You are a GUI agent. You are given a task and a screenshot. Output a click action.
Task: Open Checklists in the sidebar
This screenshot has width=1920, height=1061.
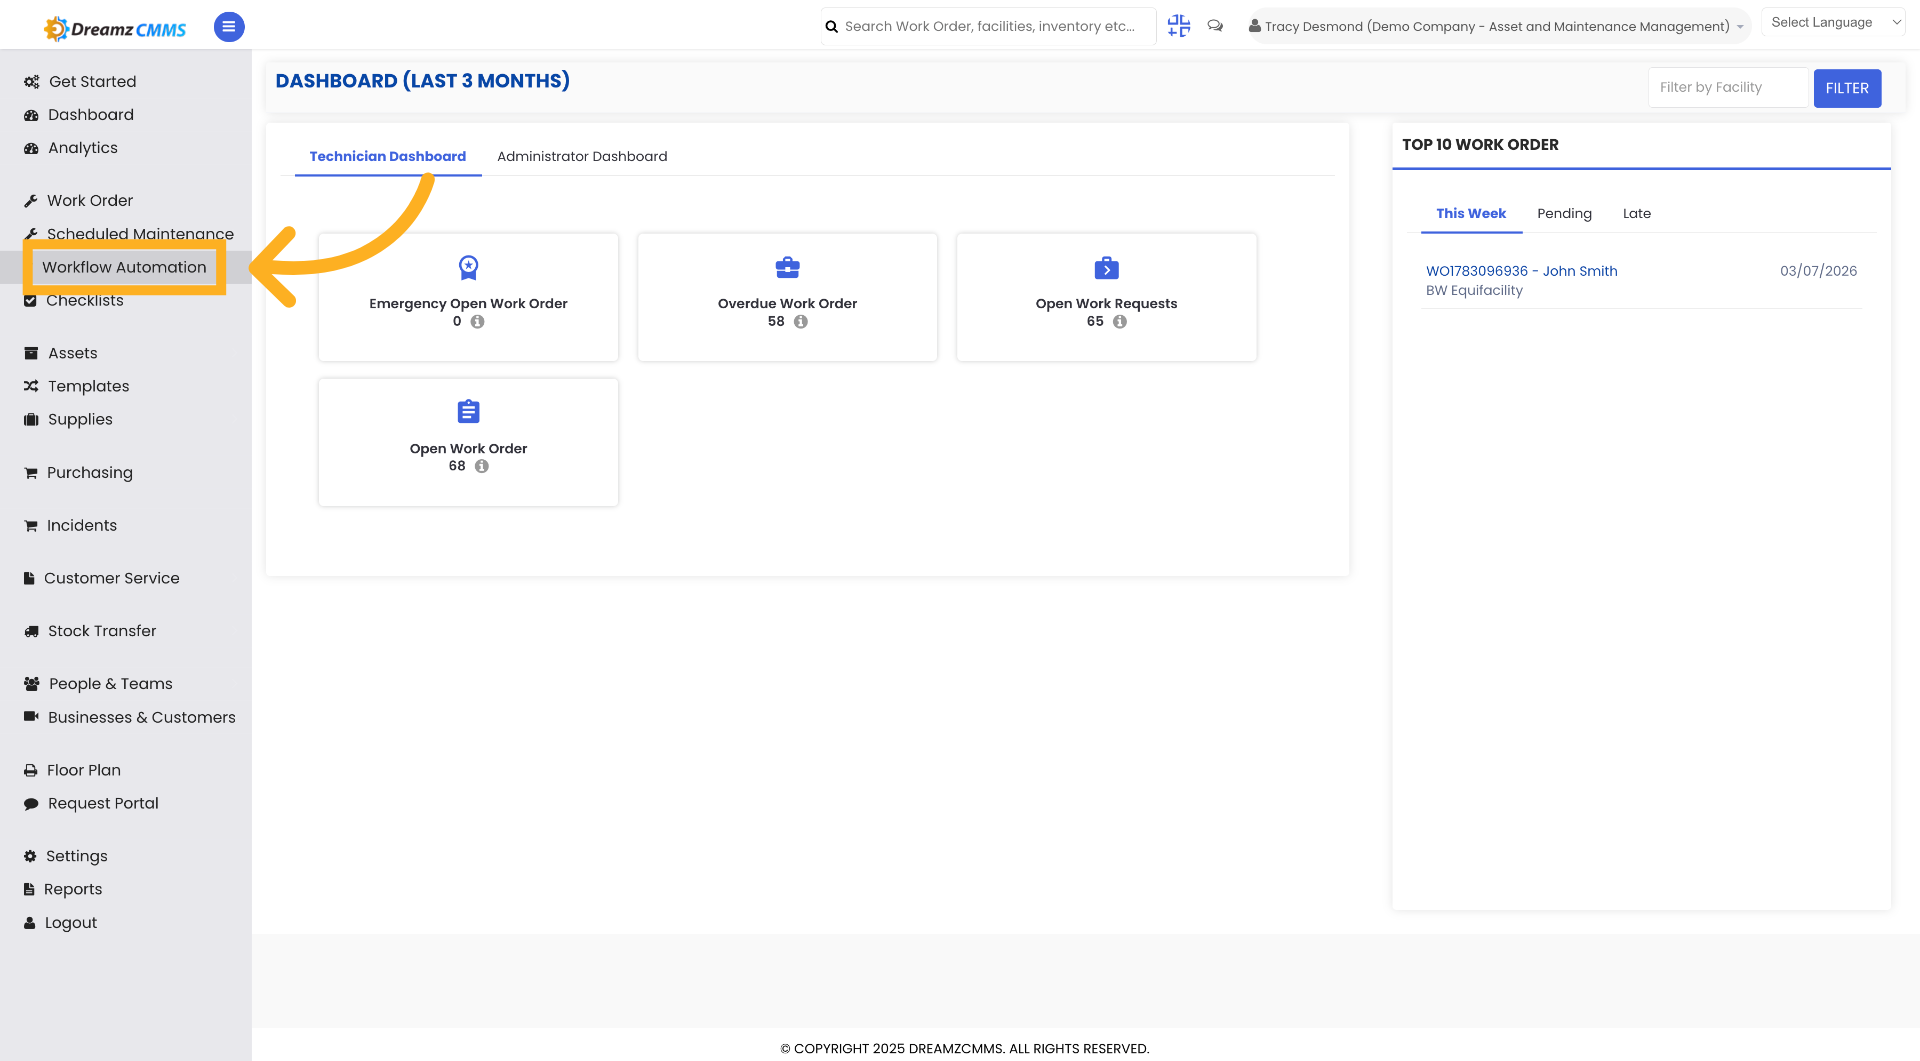tap(85, 300)
